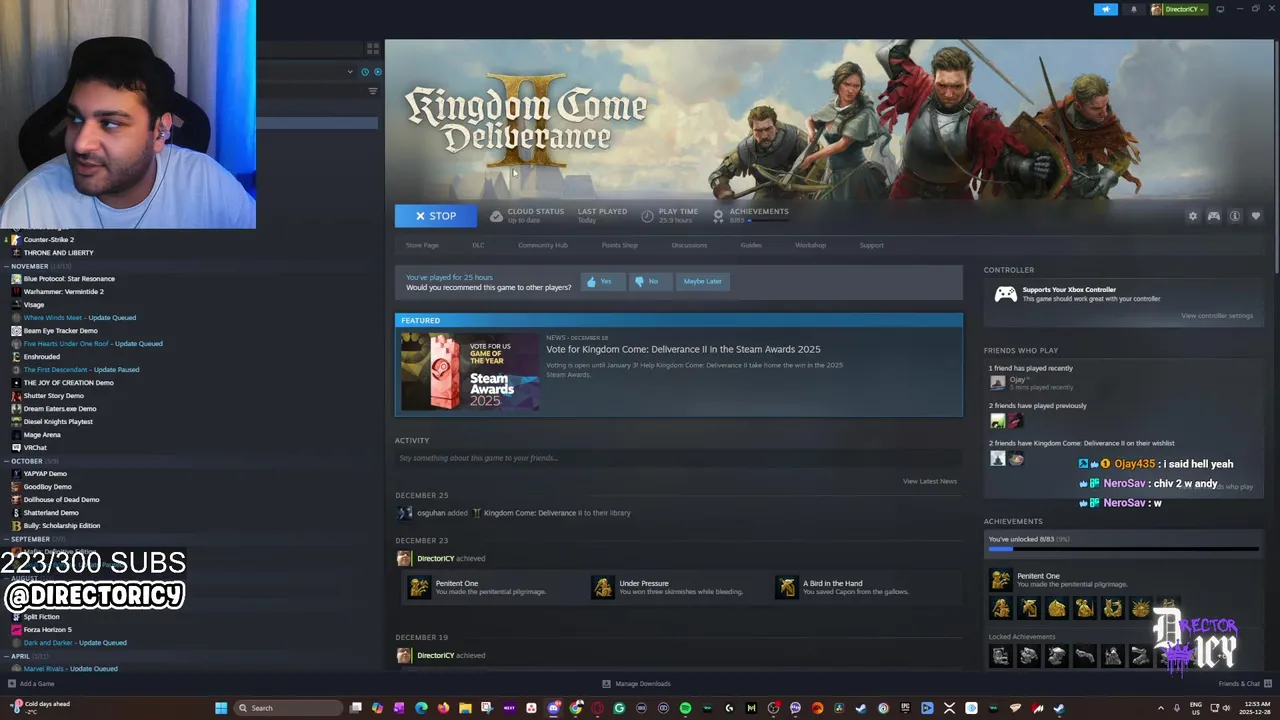Open game info circle icon
This screenshot has height=720, width=1280.
coord(1235,216)
